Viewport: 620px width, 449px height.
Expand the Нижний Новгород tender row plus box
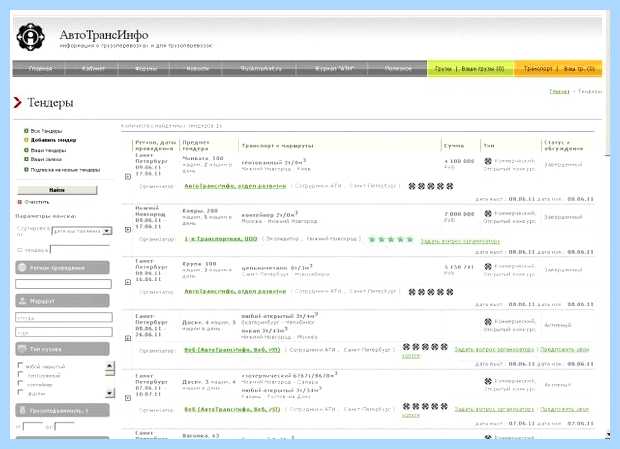coord(128,229)
